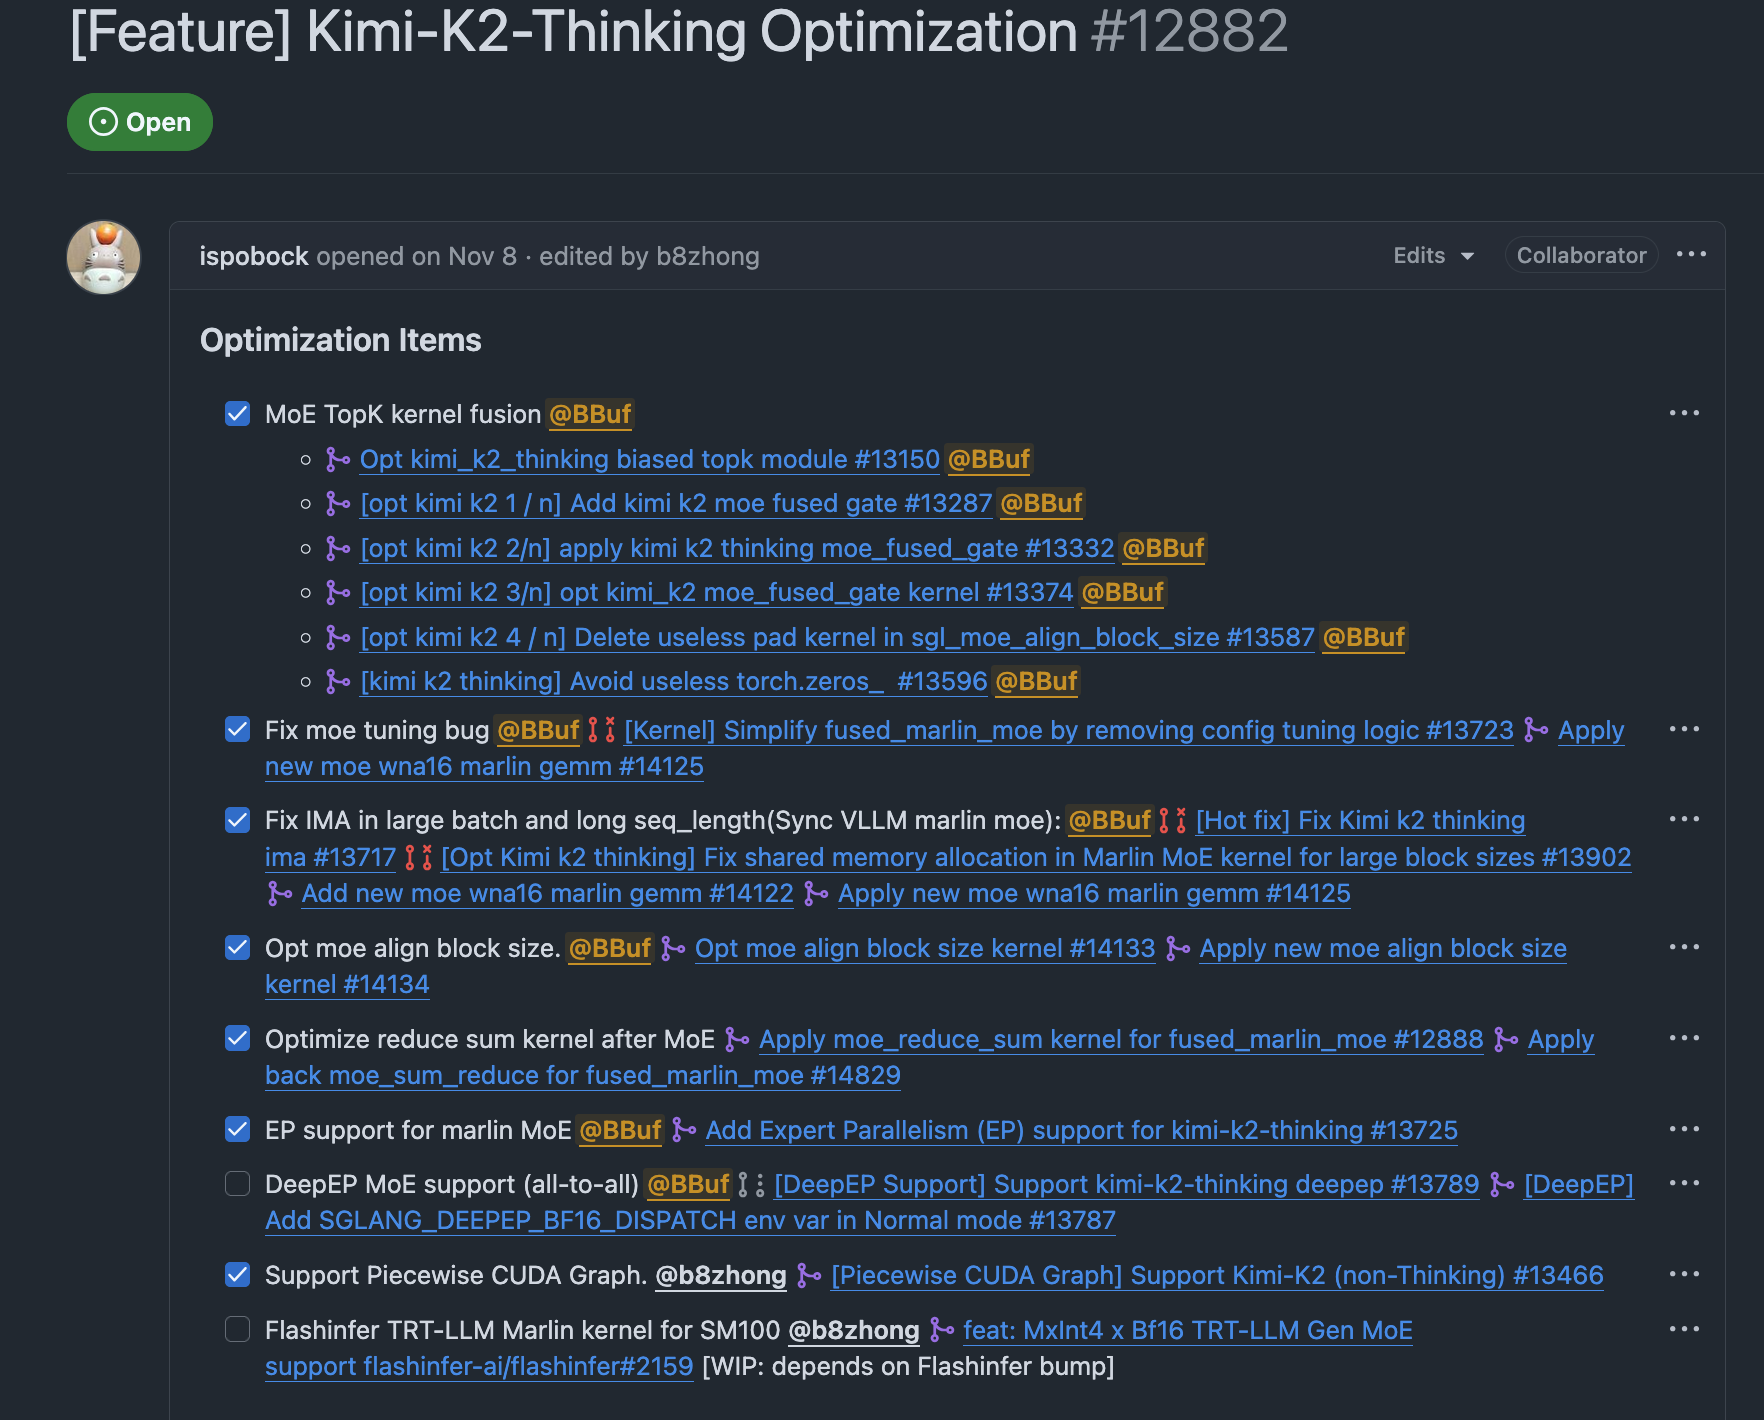Image resolution: width=1764 pixels, height=1420 pixels.
Task: Open task options for DeepEP MoE support
Action: click(1684, 1183)
